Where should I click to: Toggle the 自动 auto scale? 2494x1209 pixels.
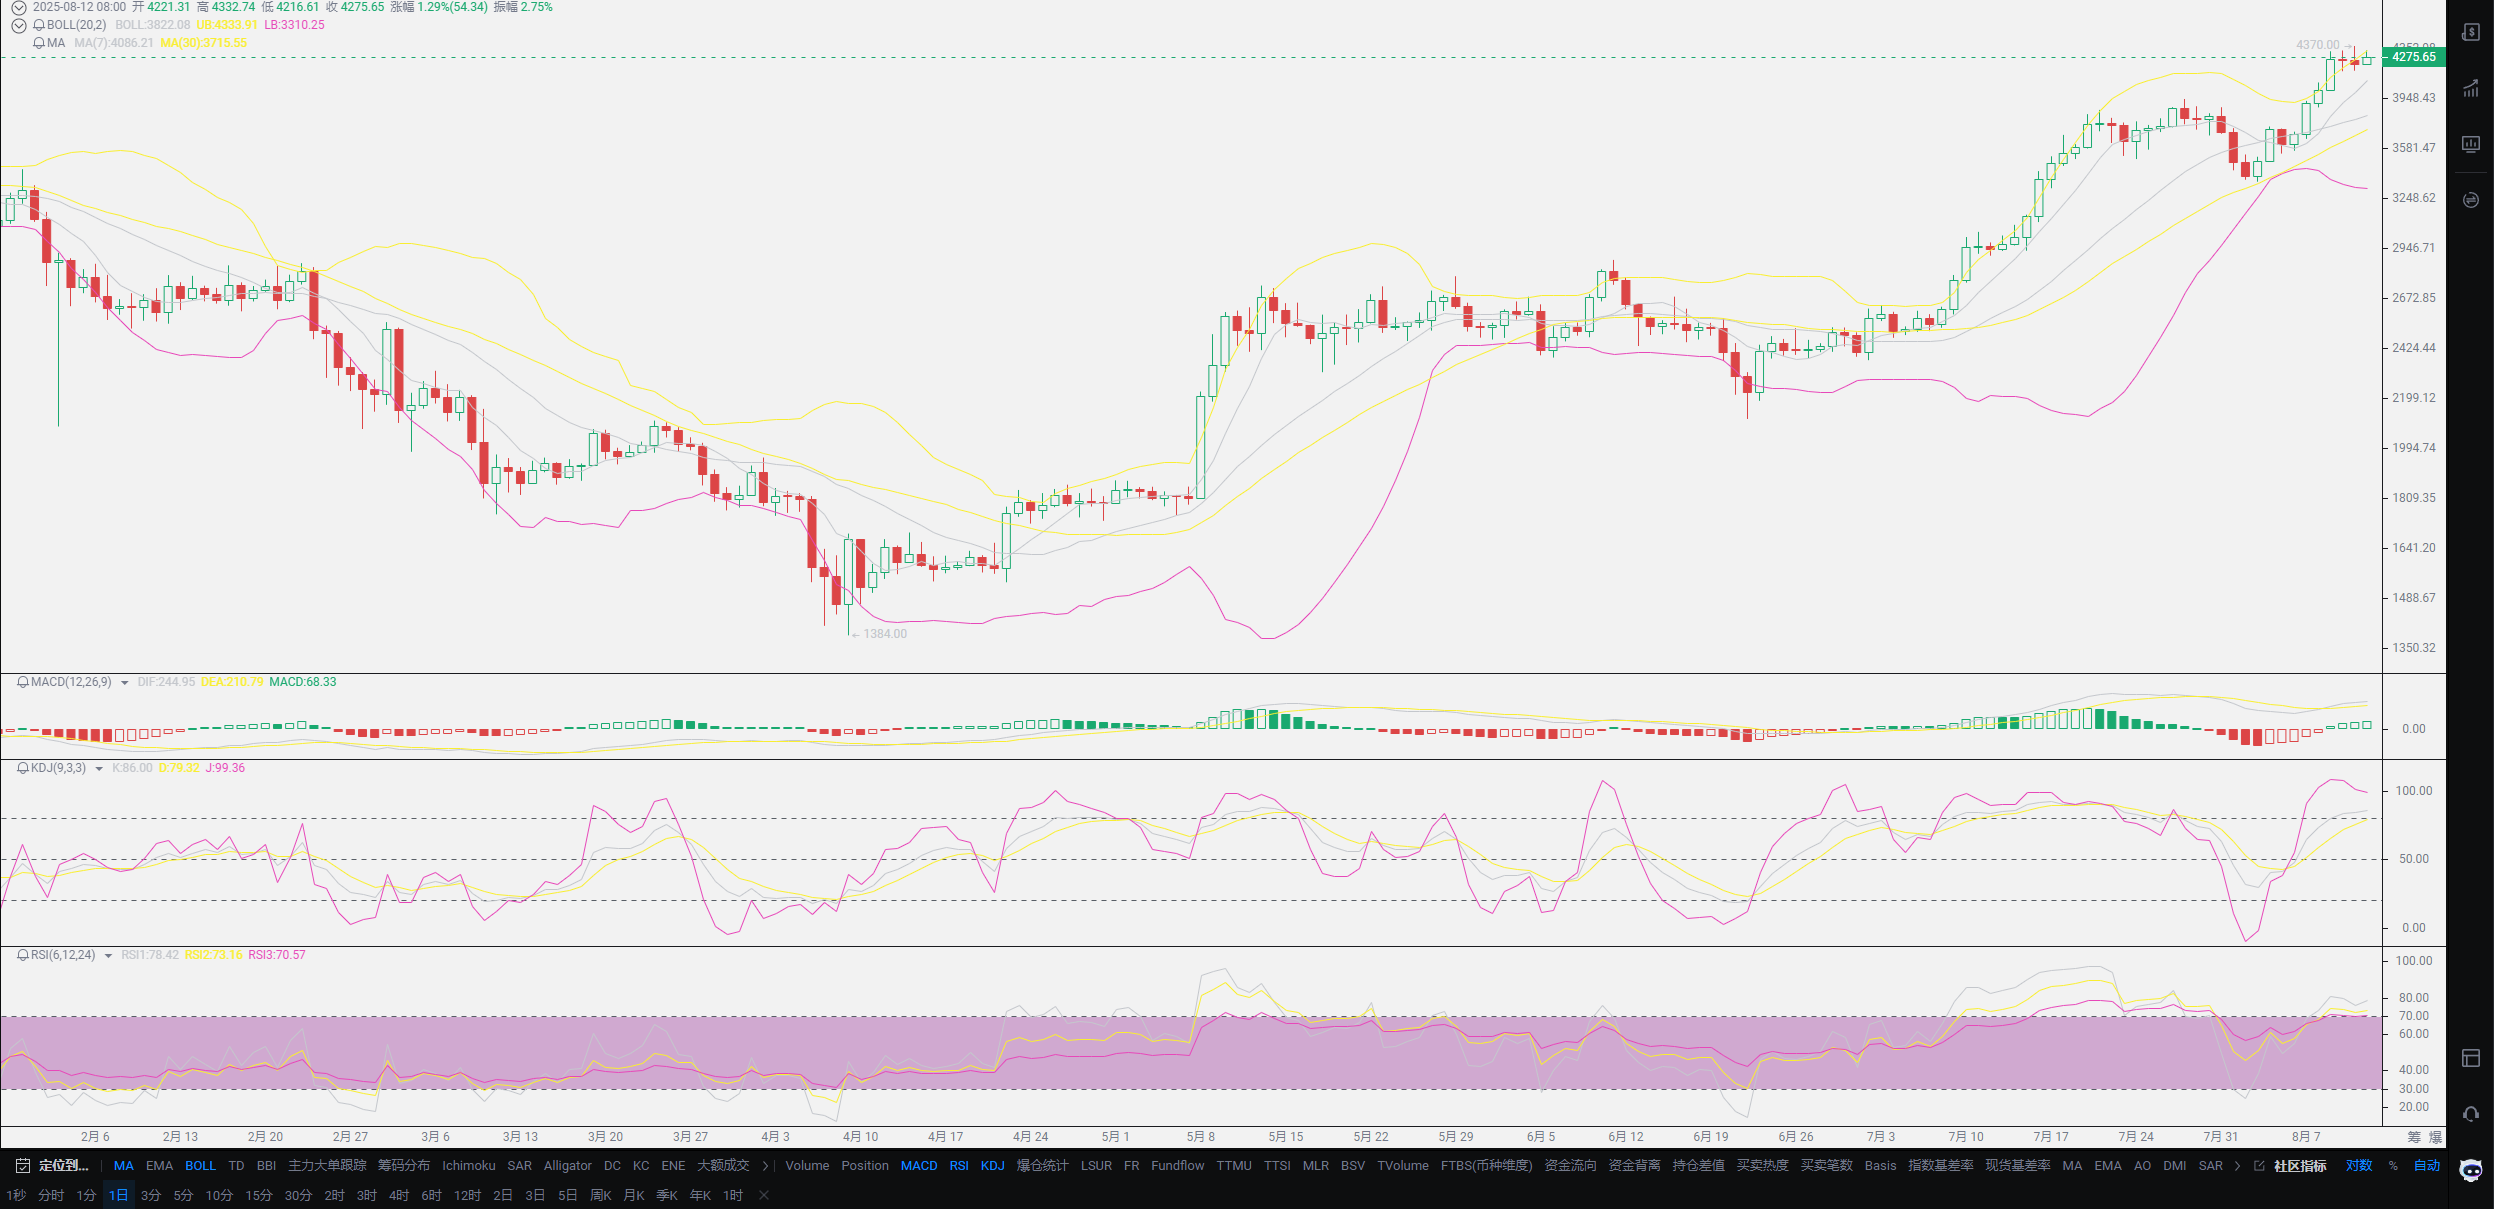[x=2427, y=1166]
